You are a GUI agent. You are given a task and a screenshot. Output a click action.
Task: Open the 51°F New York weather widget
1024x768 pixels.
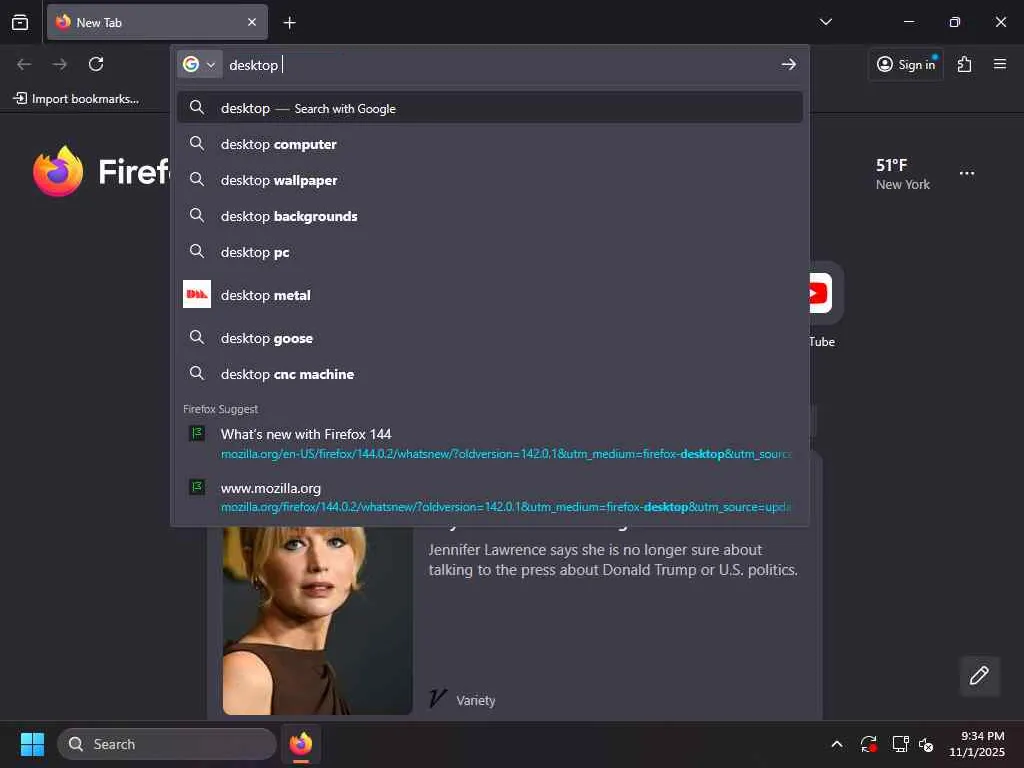tap(903, 174)
